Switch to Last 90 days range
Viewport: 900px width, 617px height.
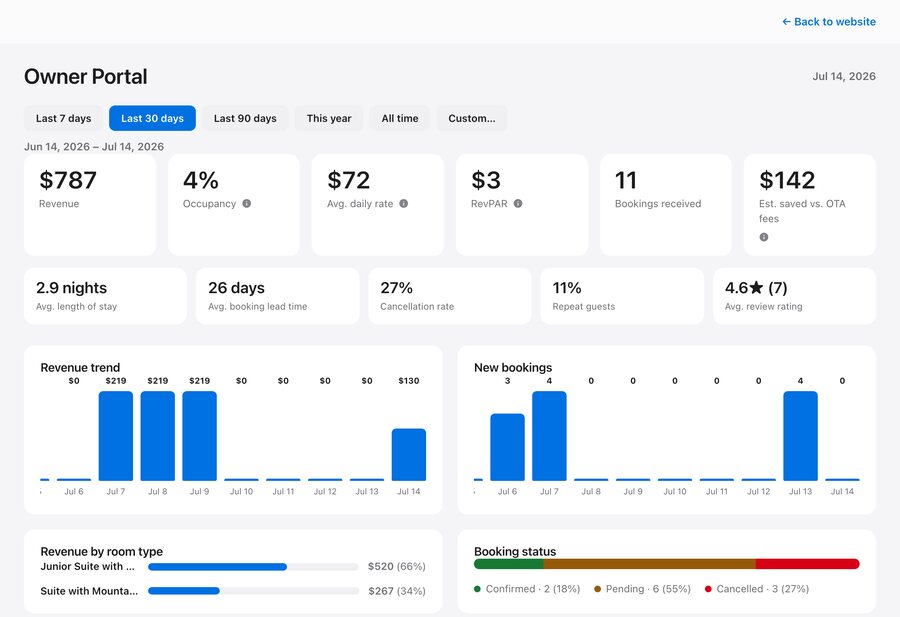[245, 118]
